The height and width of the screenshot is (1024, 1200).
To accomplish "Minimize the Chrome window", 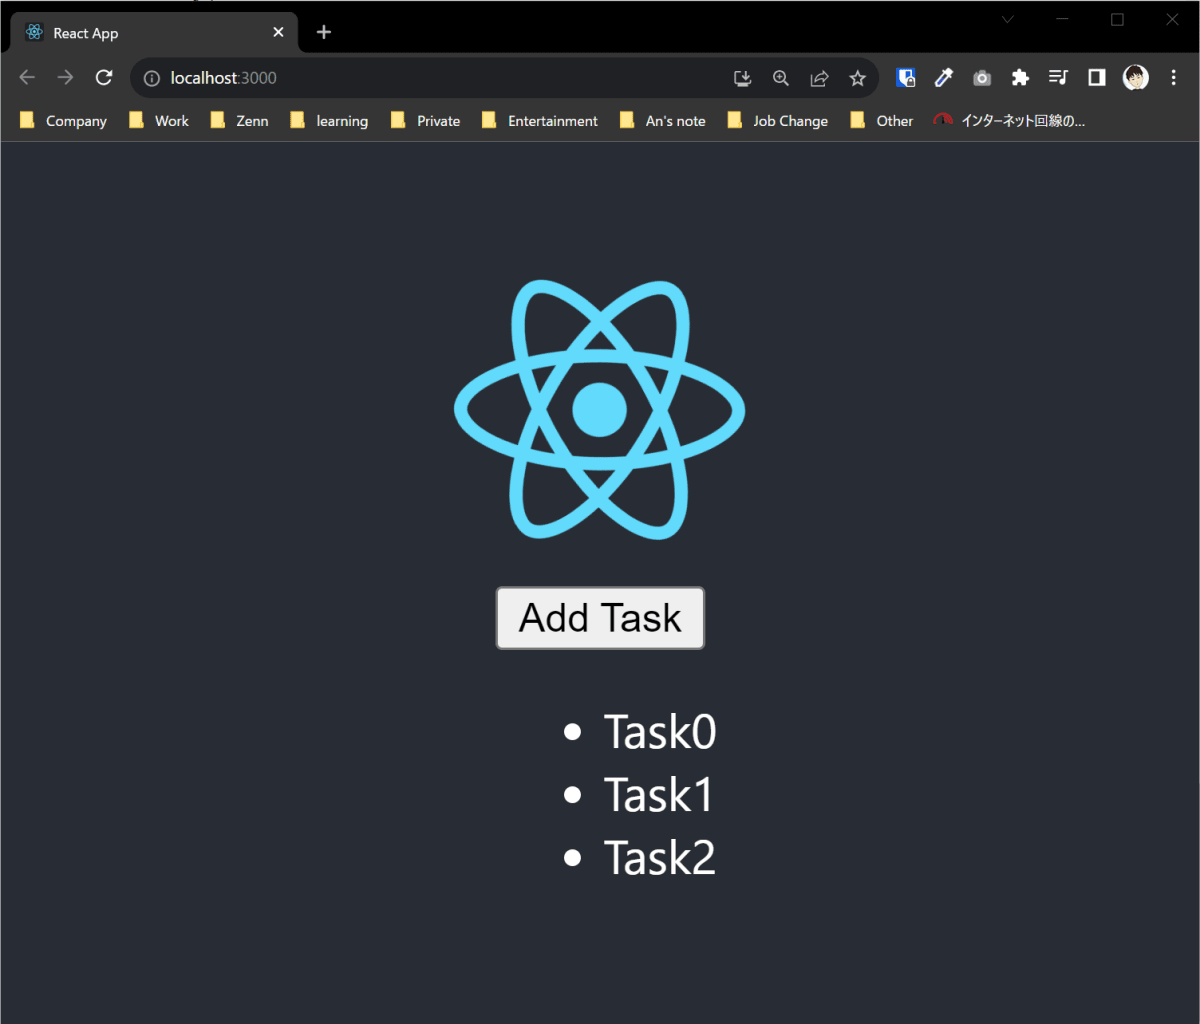I will click(1063, 19).
